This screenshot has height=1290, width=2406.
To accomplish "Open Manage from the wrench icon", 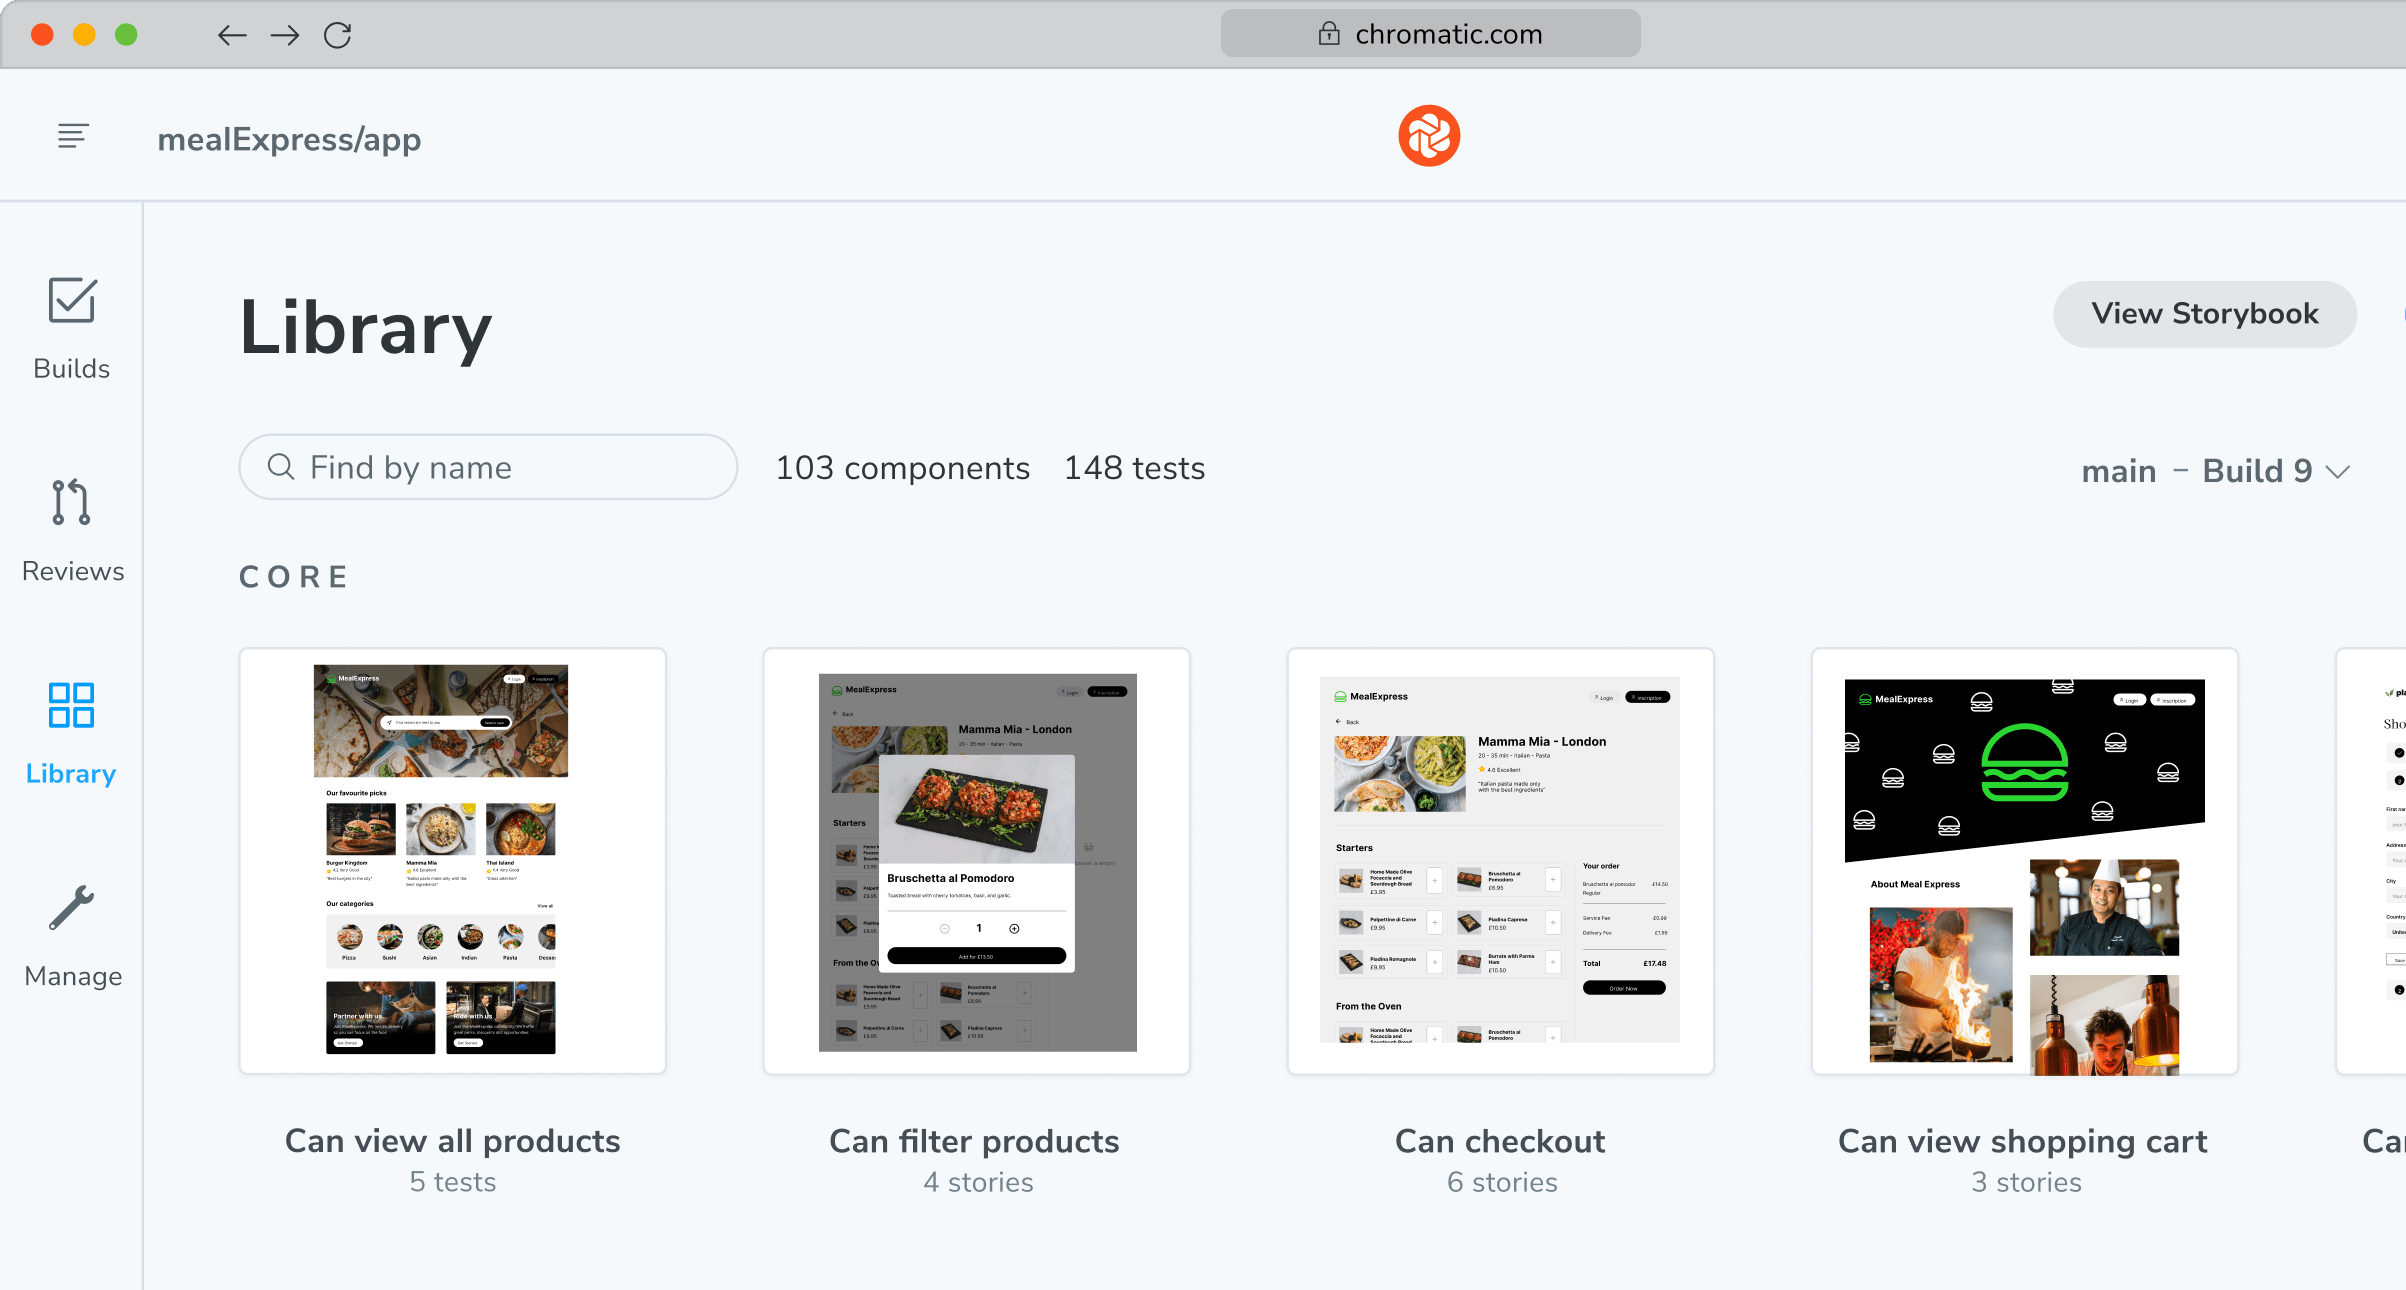I will coord(72,908).
